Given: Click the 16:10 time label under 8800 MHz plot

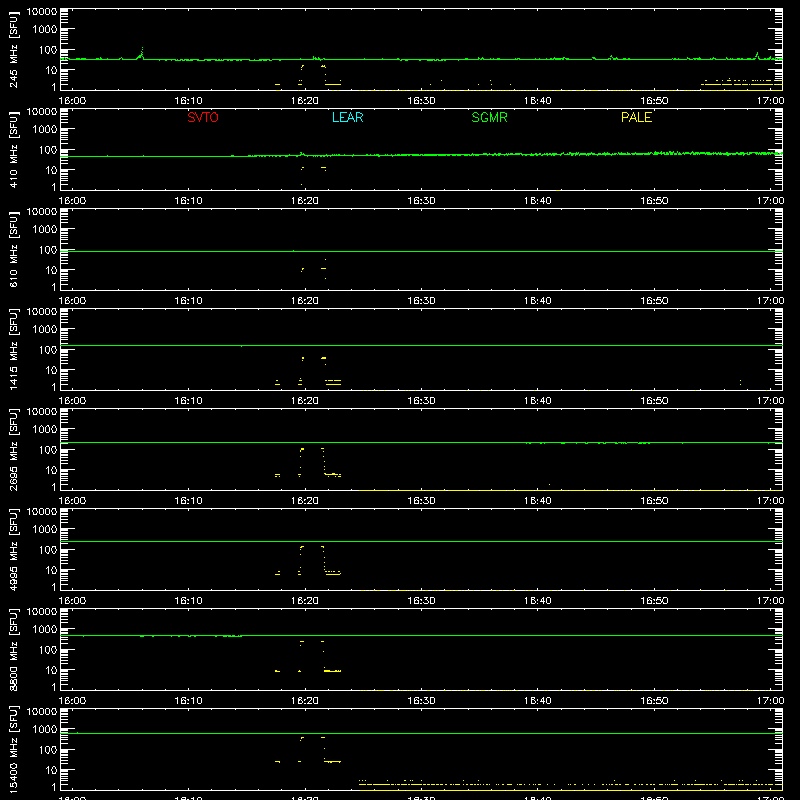Looking at the screenshot, I should click(x=188, y=701).
